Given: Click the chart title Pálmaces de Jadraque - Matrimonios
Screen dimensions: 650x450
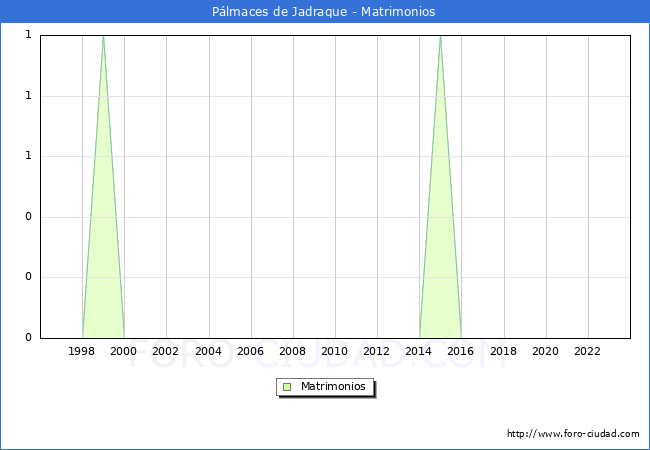Looking at the screenshot, I should tap(323, 12).
